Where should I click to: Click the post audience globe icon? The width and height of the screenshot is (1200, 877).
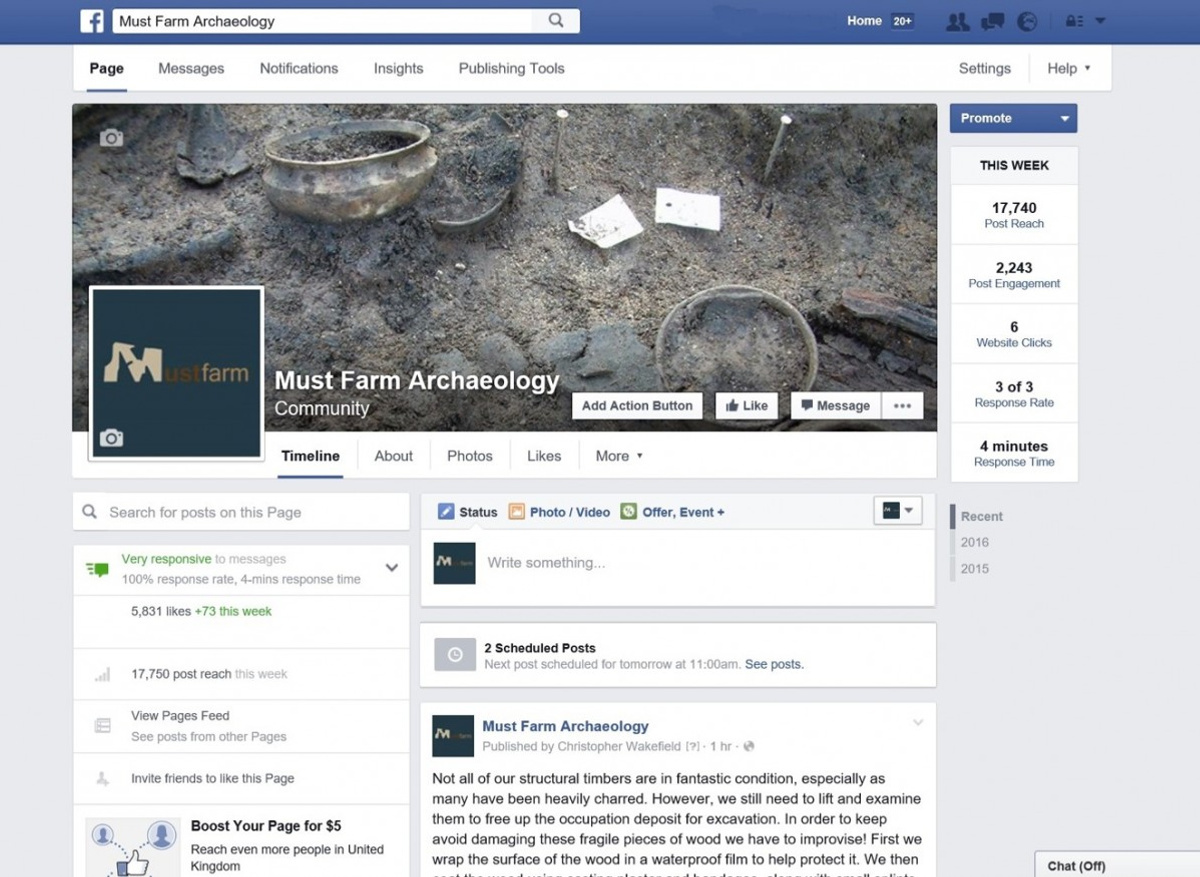[748, 747]
